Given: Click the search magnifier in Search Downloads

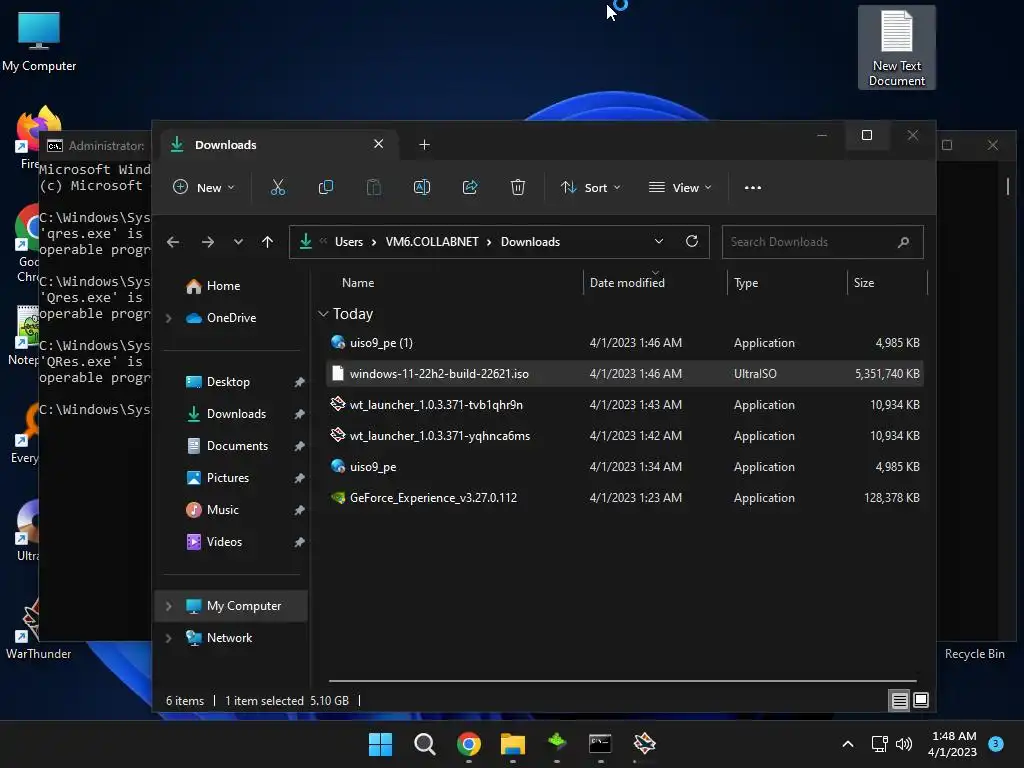Looking at the screenshot, I should pyautogui.click(x=904, y=242).
